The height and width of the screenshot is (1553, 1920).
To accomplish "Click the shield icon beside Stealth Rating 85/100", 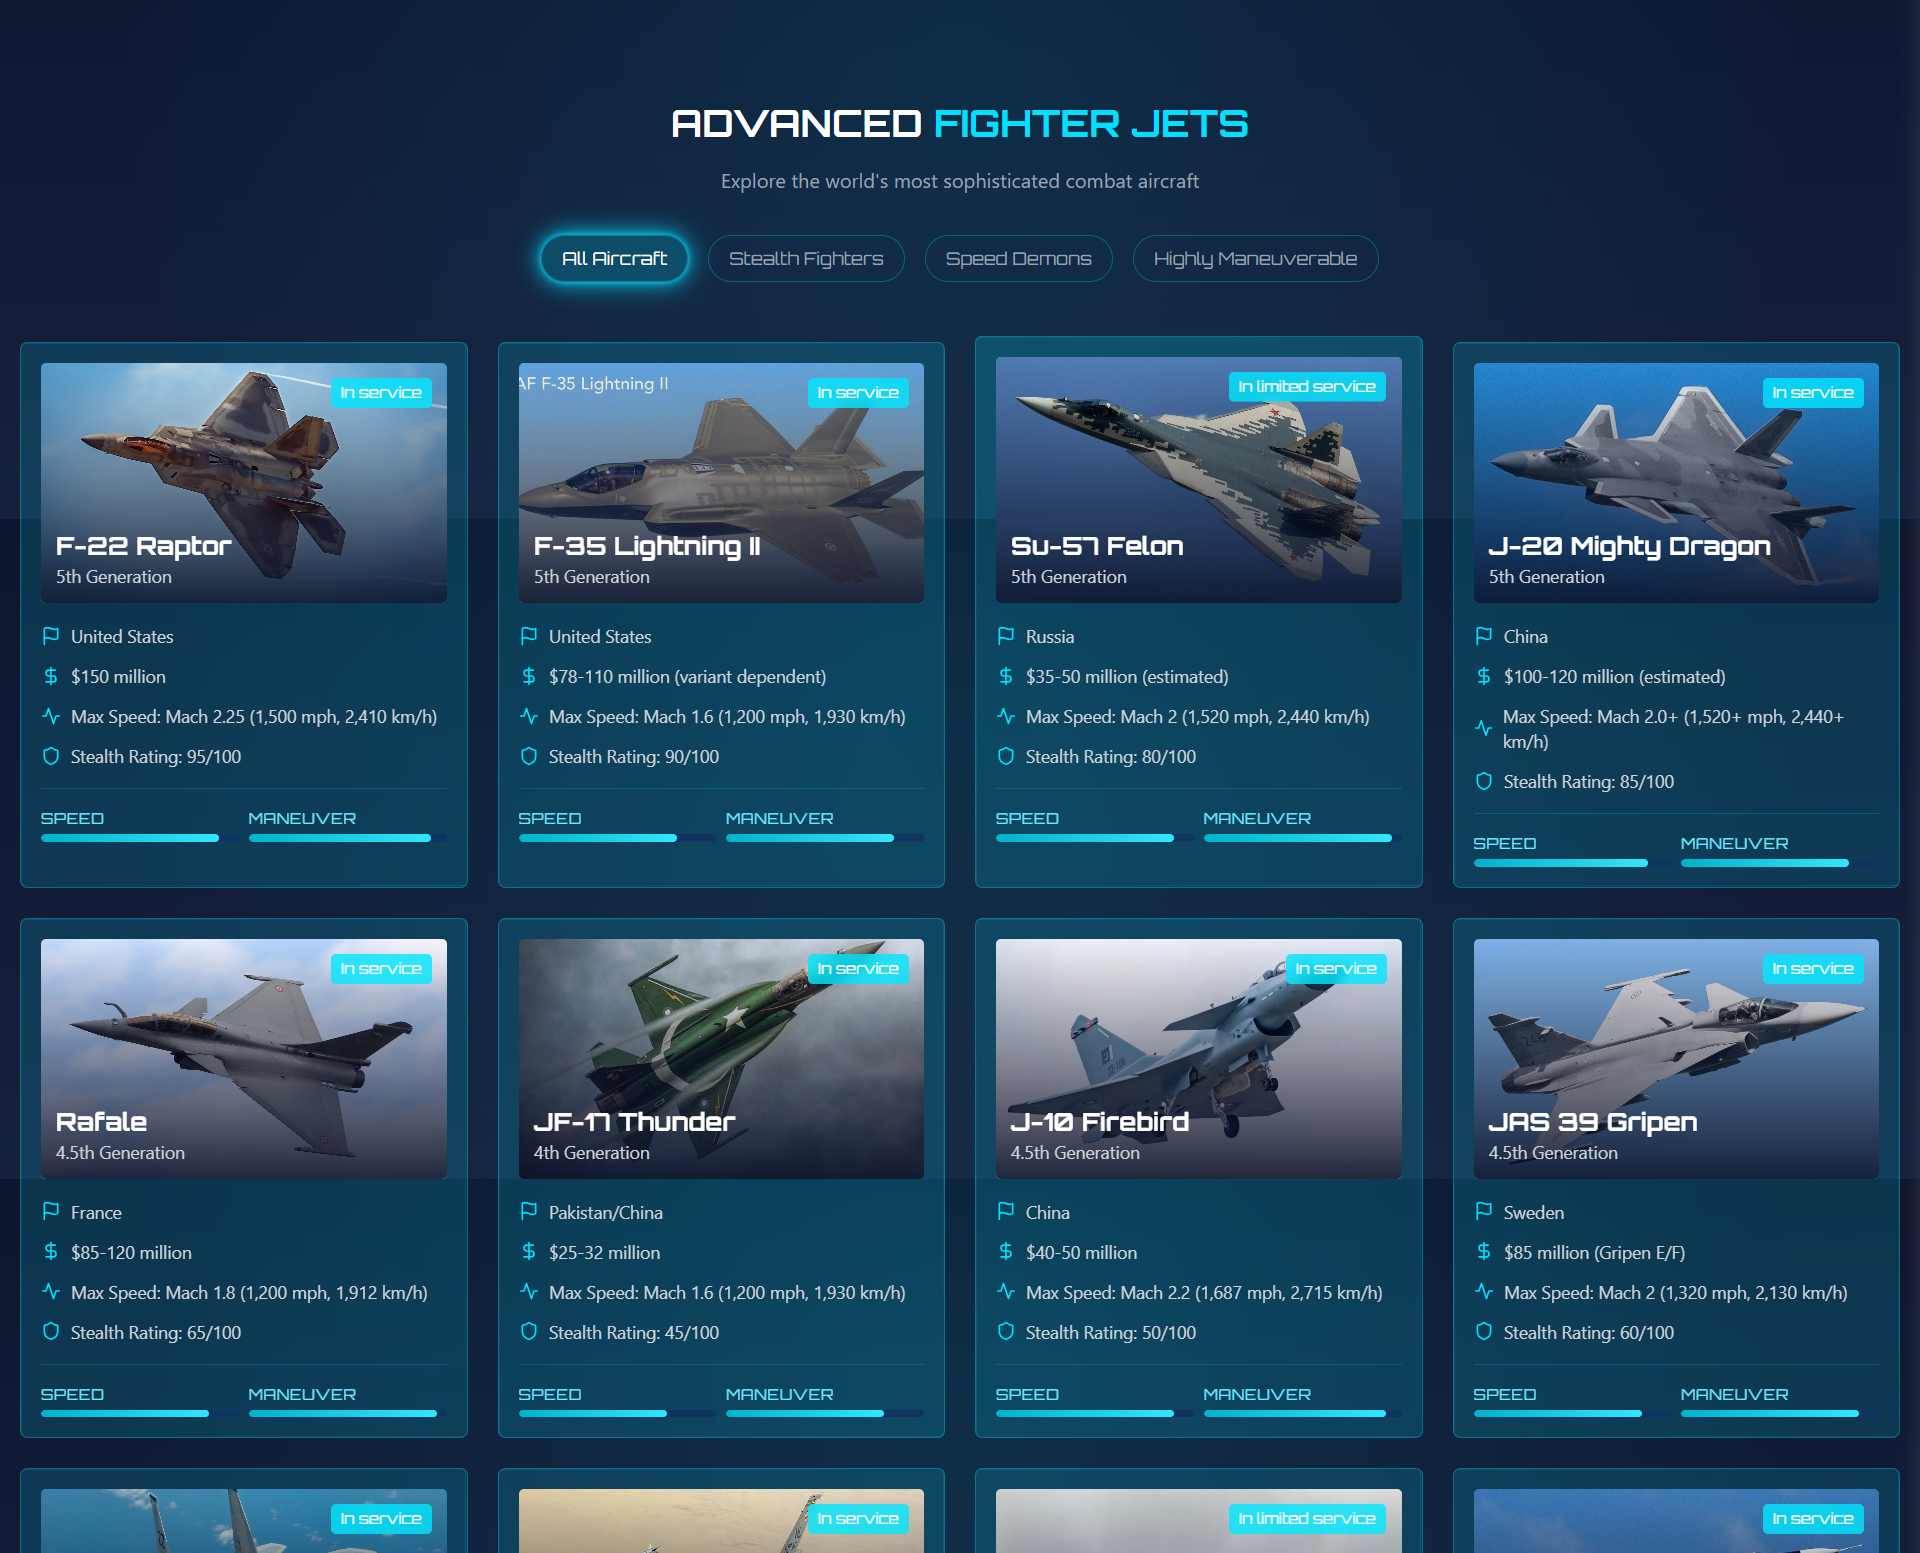I will 1484,781.
